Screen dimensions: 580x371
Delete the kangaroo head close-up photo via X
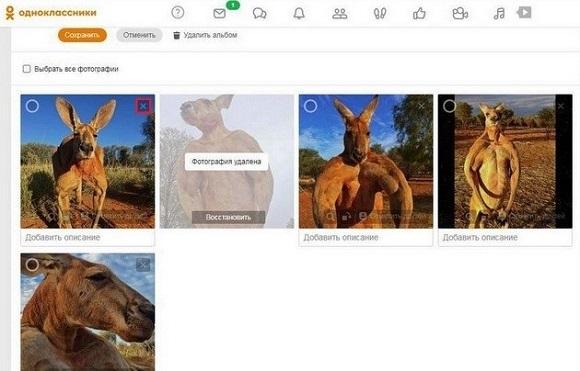click(x=143, y=264)
